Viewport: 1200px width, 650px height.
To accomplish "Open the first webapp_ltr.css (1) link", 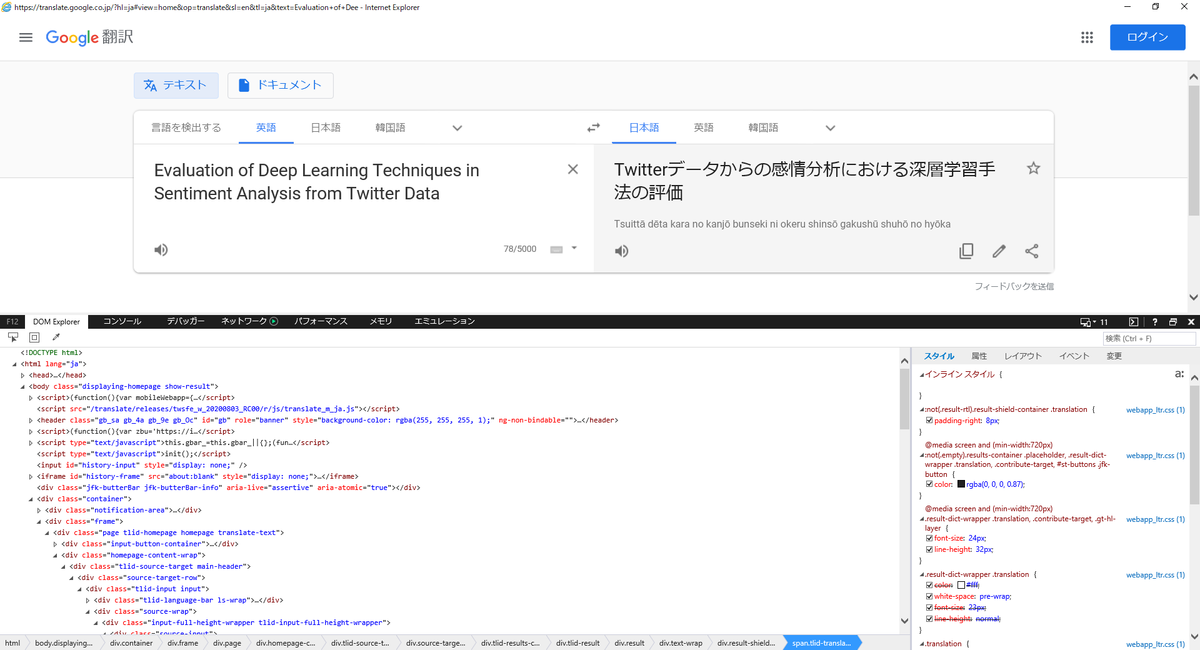I will (1155, 410).
